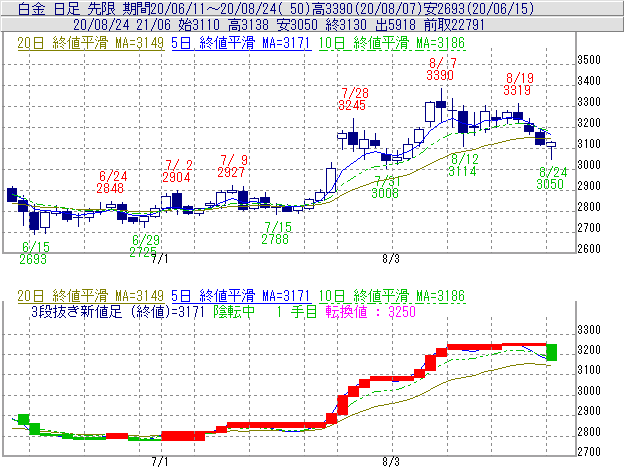The width and height of the screenshot is (624, 474).
Task: Click the 7/31 3008 low annotation
Action: [385, 187]
